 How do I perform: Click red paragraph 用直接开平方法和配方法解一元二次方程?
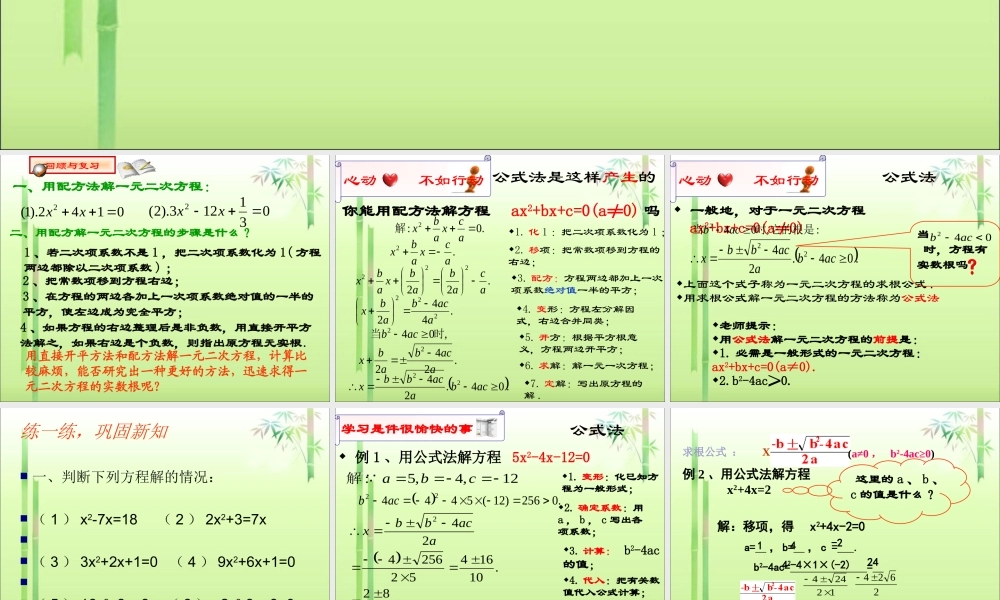pyautogui.click(x=166, y=370)
